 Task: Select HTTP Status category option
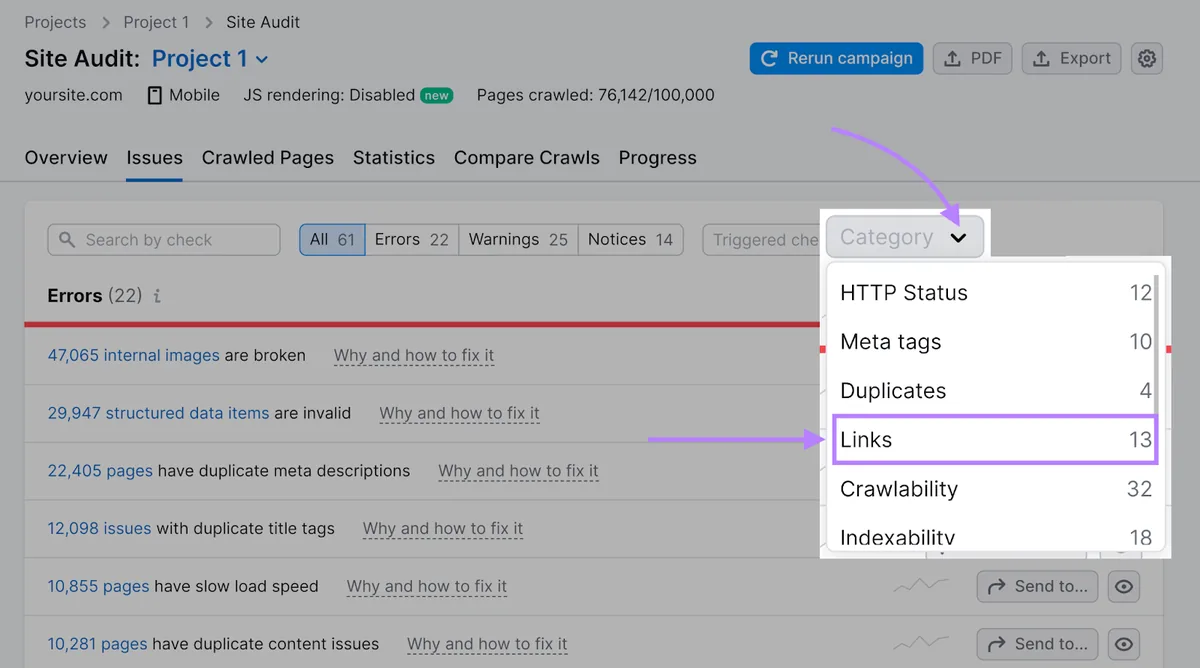pyautogui.click(x=995, y=293)
